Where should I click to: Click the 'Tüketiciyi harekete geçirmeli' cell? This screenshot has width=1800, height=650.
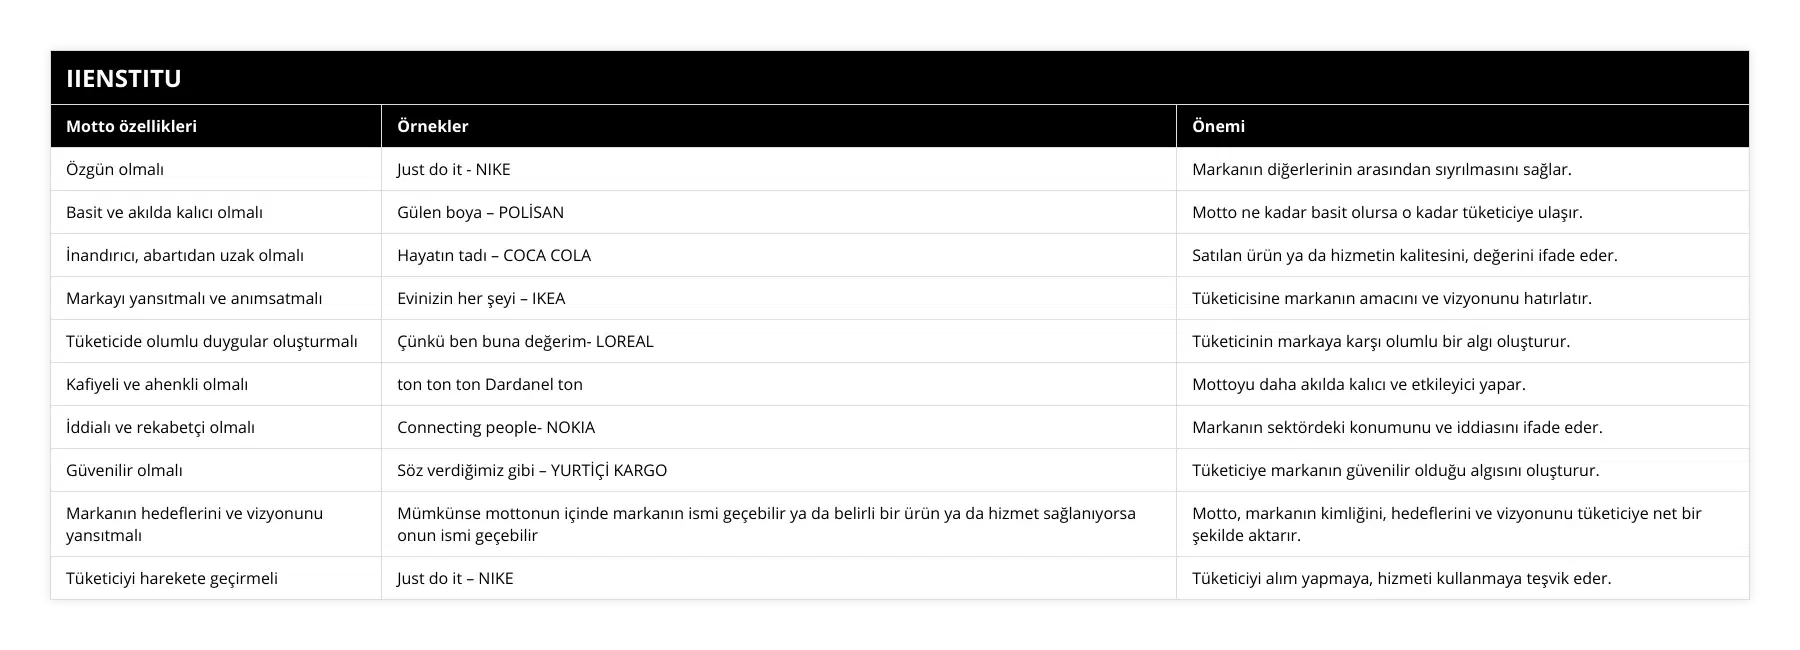pyautogui.click(x=172, y=578)
